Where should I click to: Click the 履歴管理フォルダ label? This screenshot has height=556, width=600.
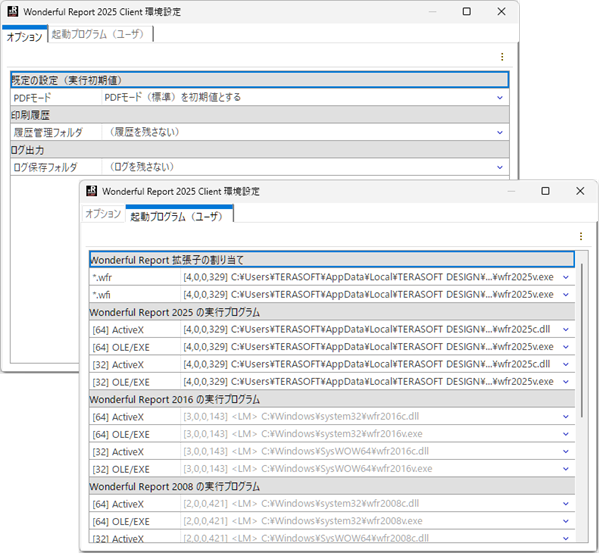click(x=48, y=133)
